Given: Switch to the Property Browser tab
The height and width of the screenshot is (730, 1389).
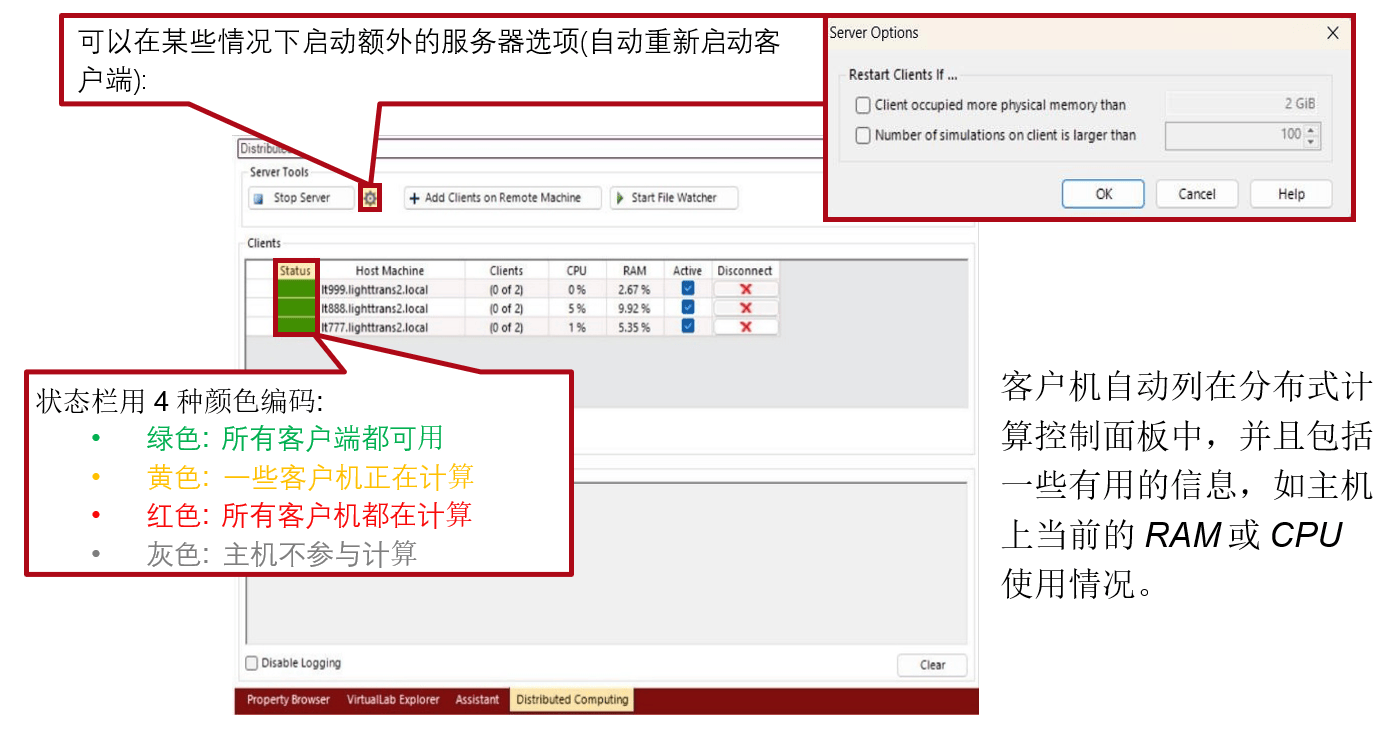Looking at the screenshot, I should (288, 700).
